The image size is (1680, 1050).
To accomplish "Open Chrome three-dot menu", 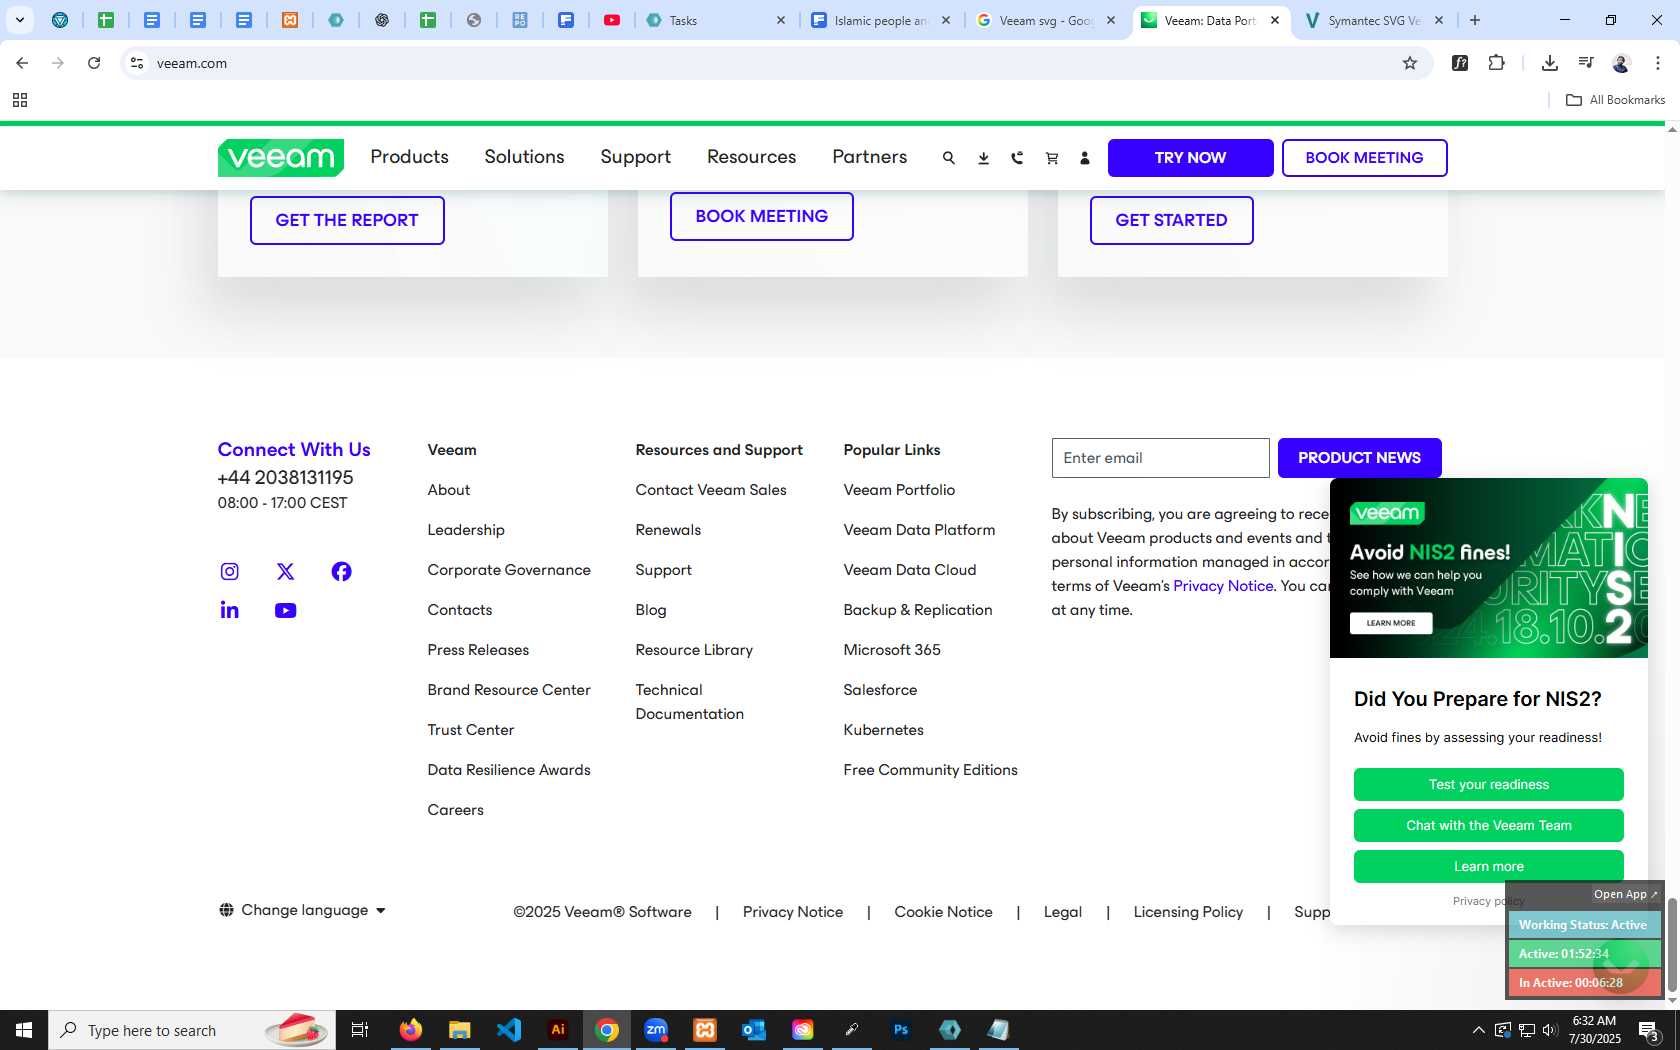I will click(x=1658, y=63).
